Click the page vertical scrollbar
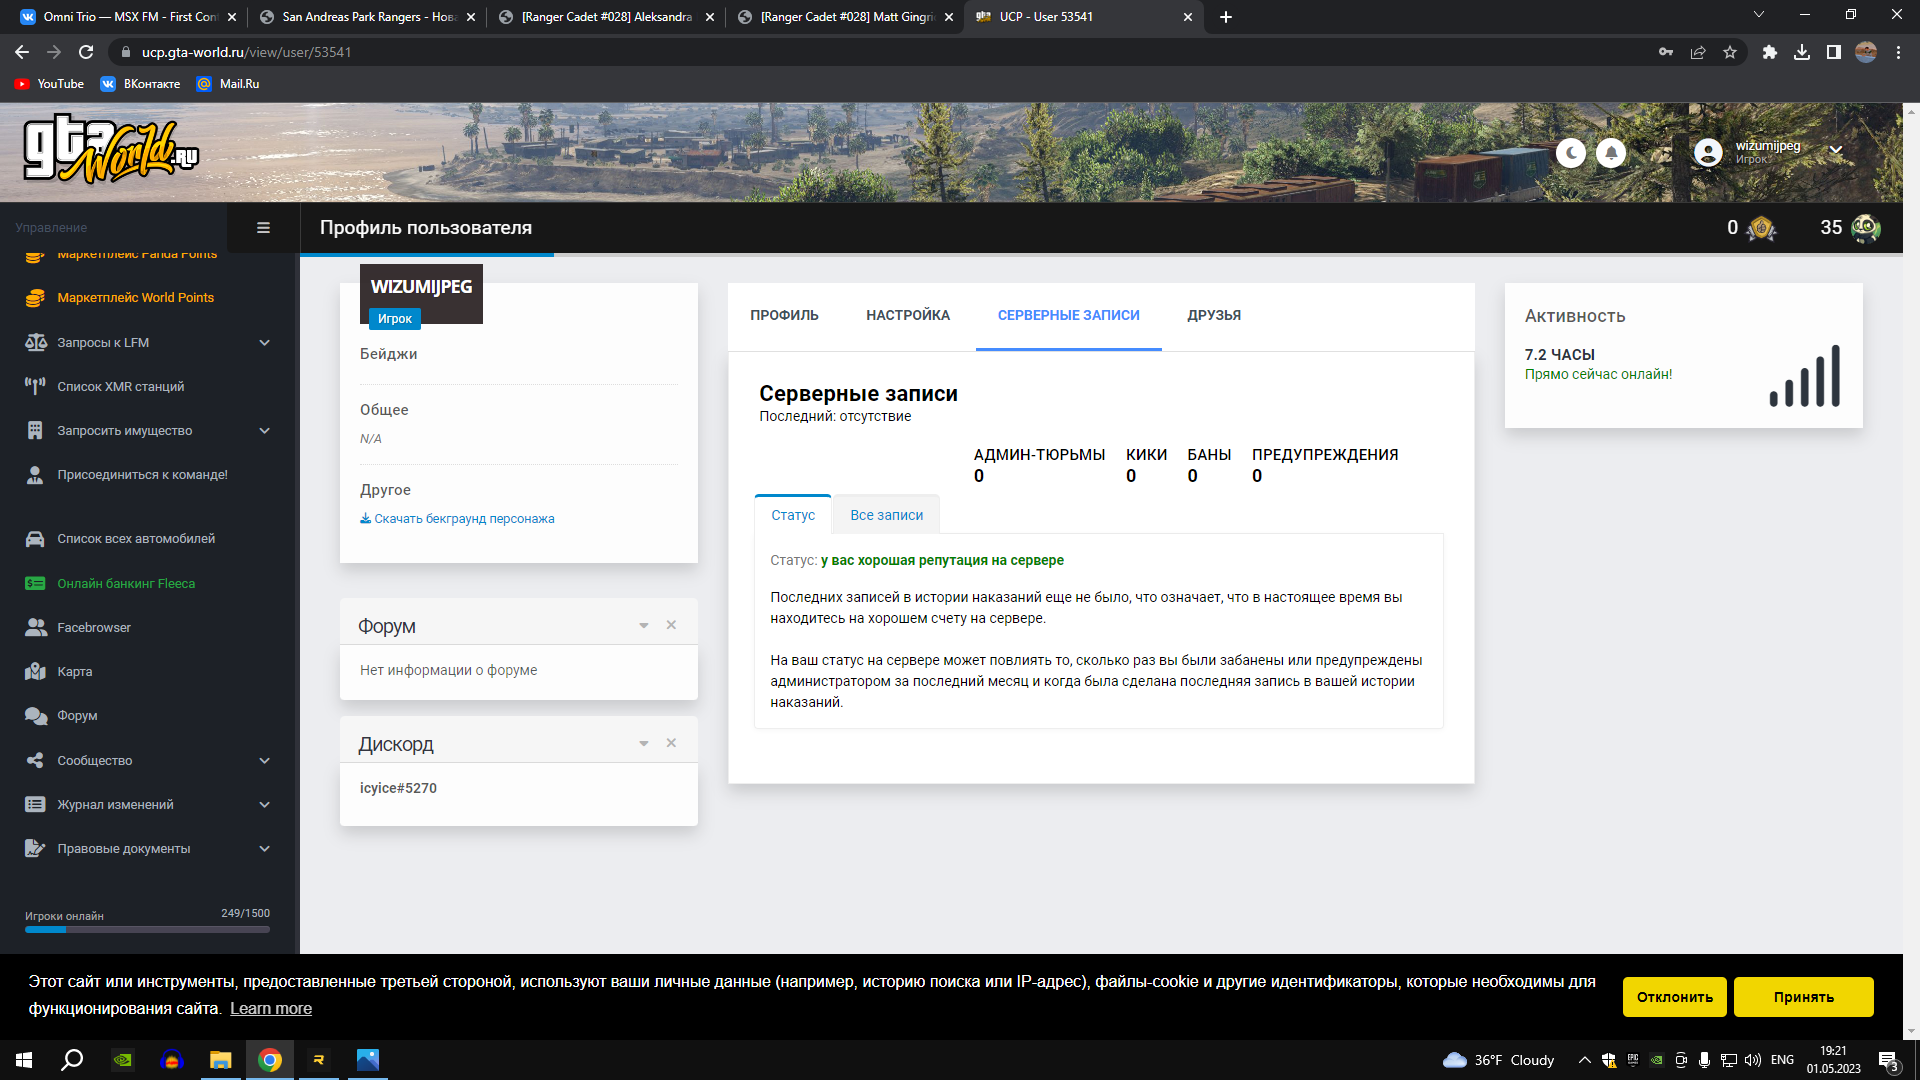The width and height of the screenshot is (1920, 1080). click(x=1911, y=570)
